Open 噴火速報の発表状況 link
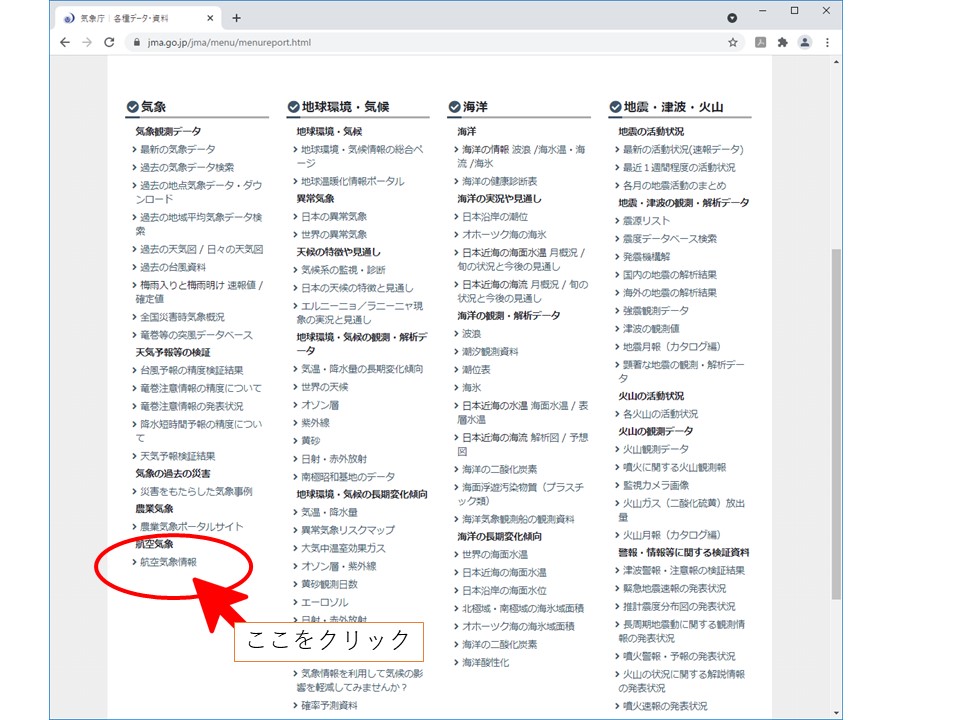The height and width of the screenshot is (720, 960). (665, 706)
